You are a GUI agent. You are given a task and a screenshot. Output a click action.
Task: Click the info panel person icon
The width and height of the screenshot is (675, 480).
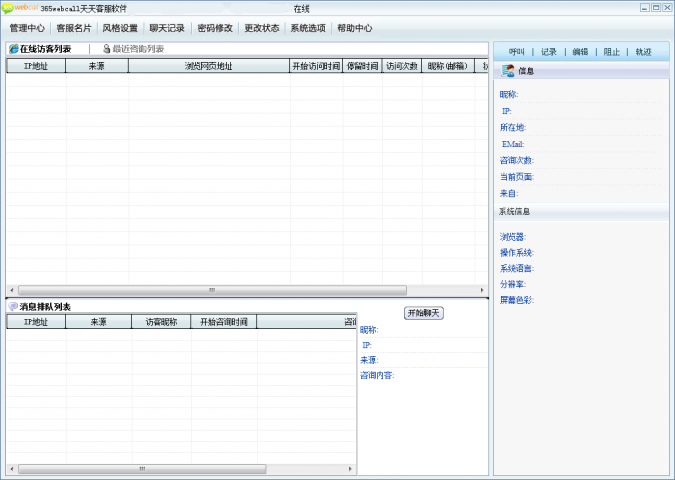point(508,71)
